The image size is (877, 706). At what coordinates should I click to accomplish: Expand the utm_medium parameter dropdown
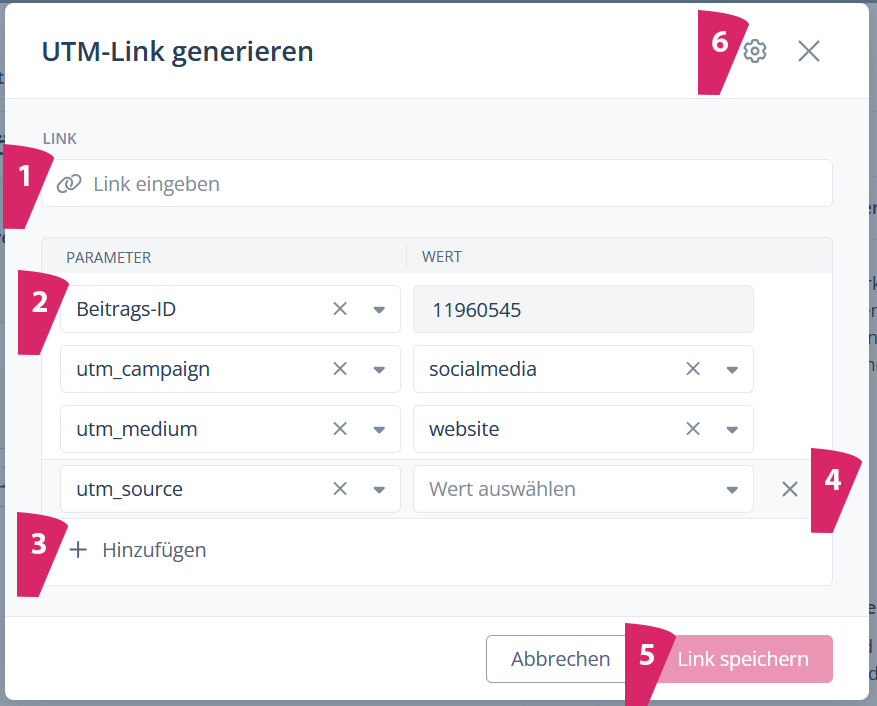pos(379,430)
